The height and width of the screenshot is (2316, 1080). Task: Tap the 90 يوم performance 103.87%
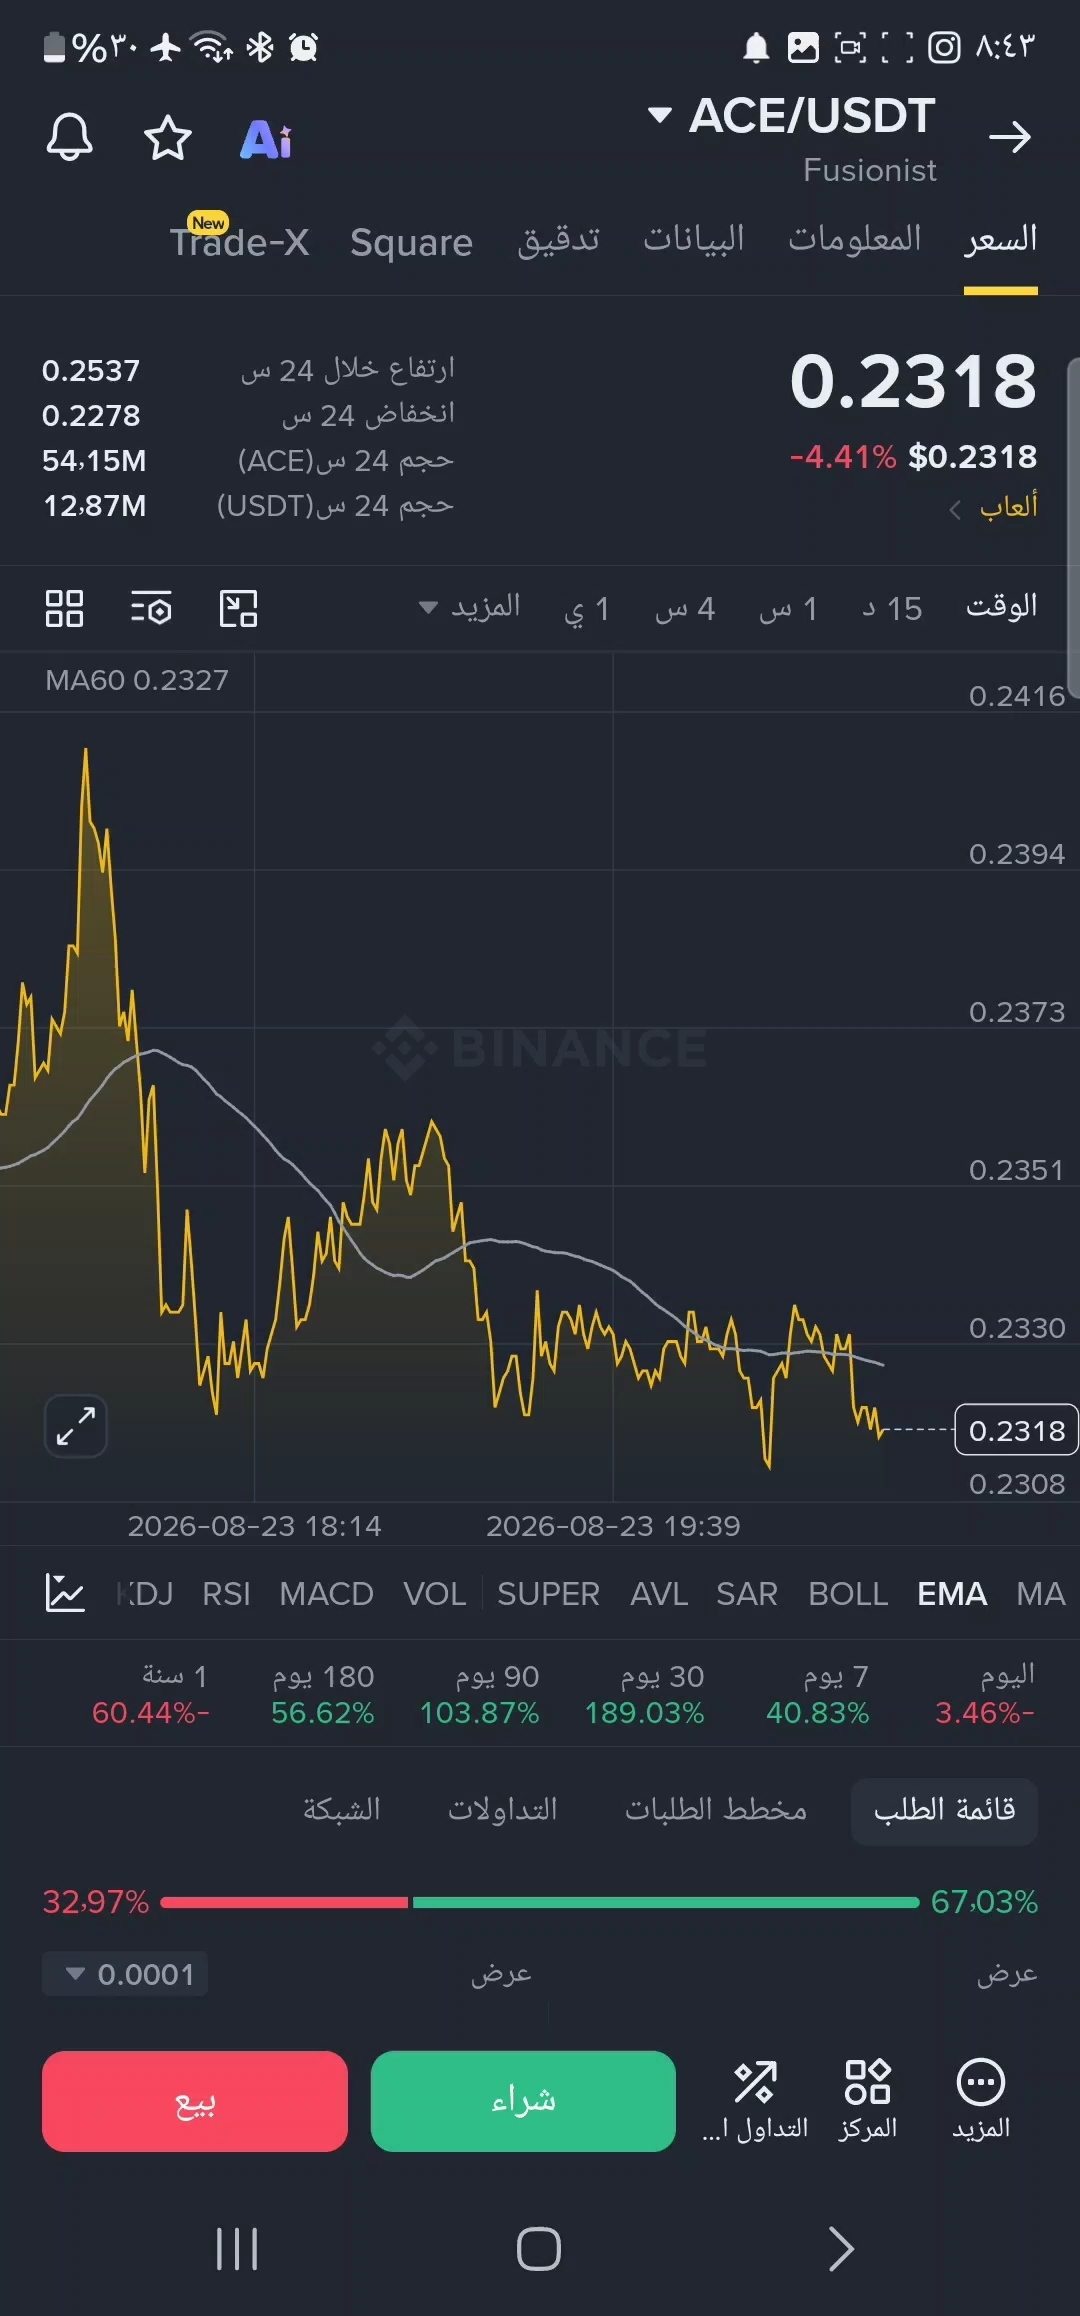(480, 1693)
